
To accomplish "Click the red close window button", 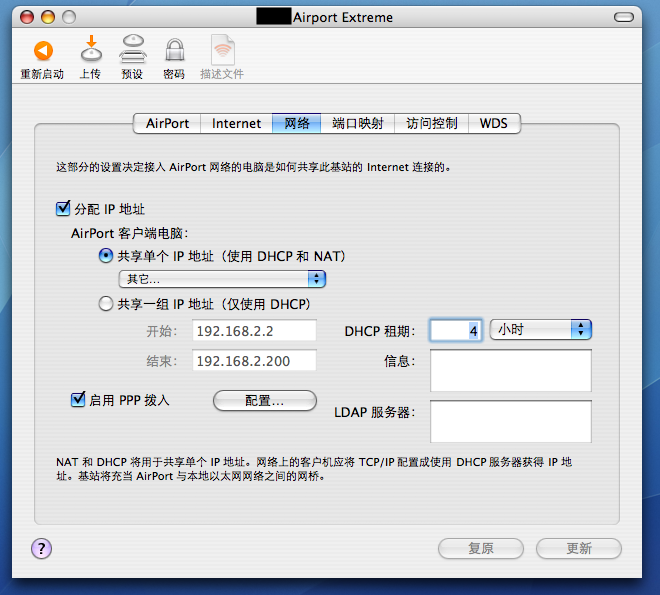I will pyautogui.click(x=27, y=17).
